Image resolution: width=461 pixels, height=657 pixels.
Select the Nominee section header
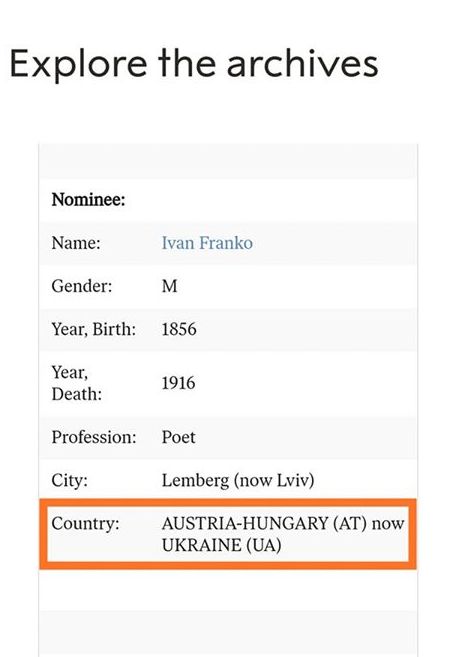point(88,199)
